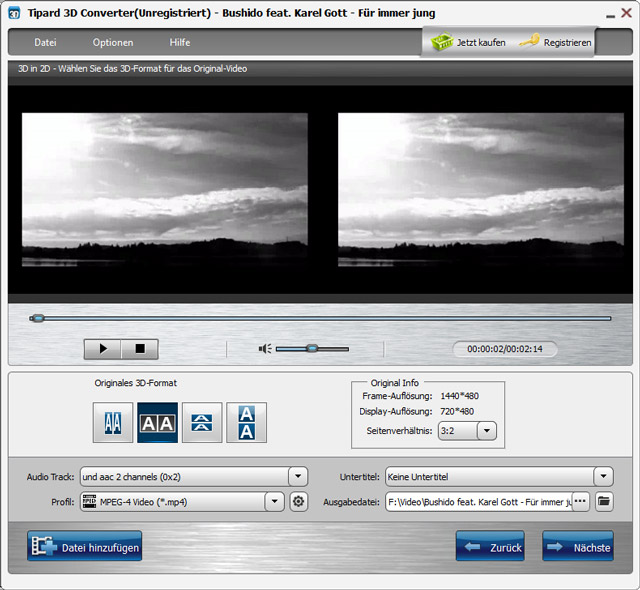The image size is (640, 590).
Task: Click the Registrieren button
Action: tap(556, 42)
